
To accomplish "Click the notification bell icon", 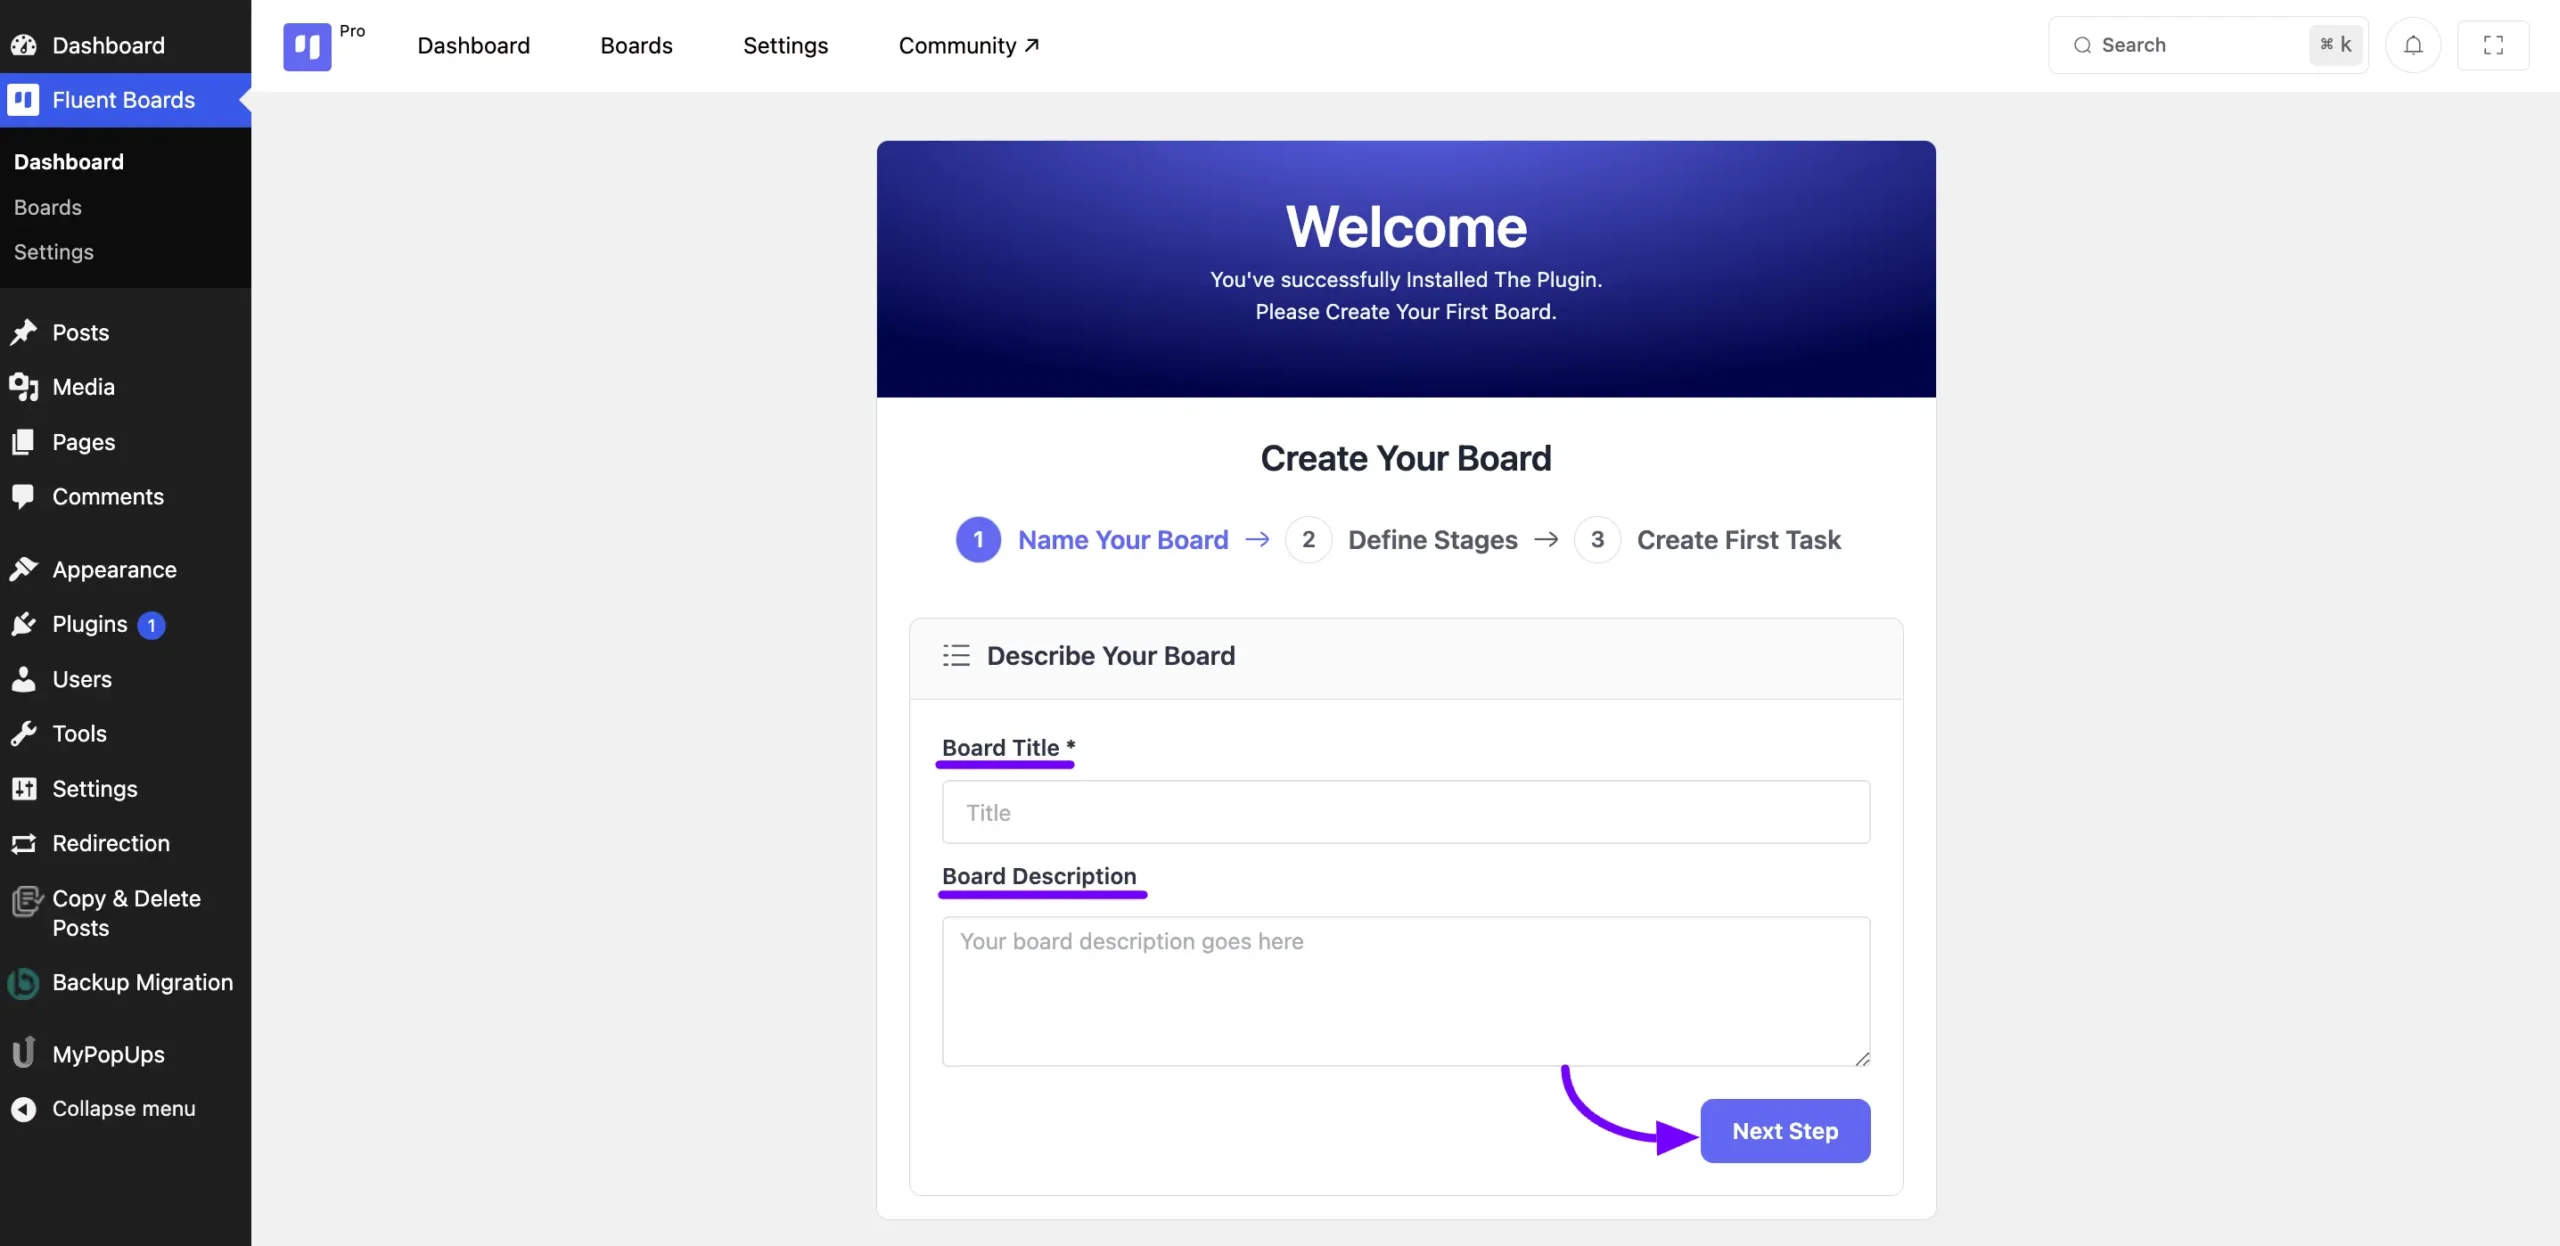I will [x=2413, y=44].
